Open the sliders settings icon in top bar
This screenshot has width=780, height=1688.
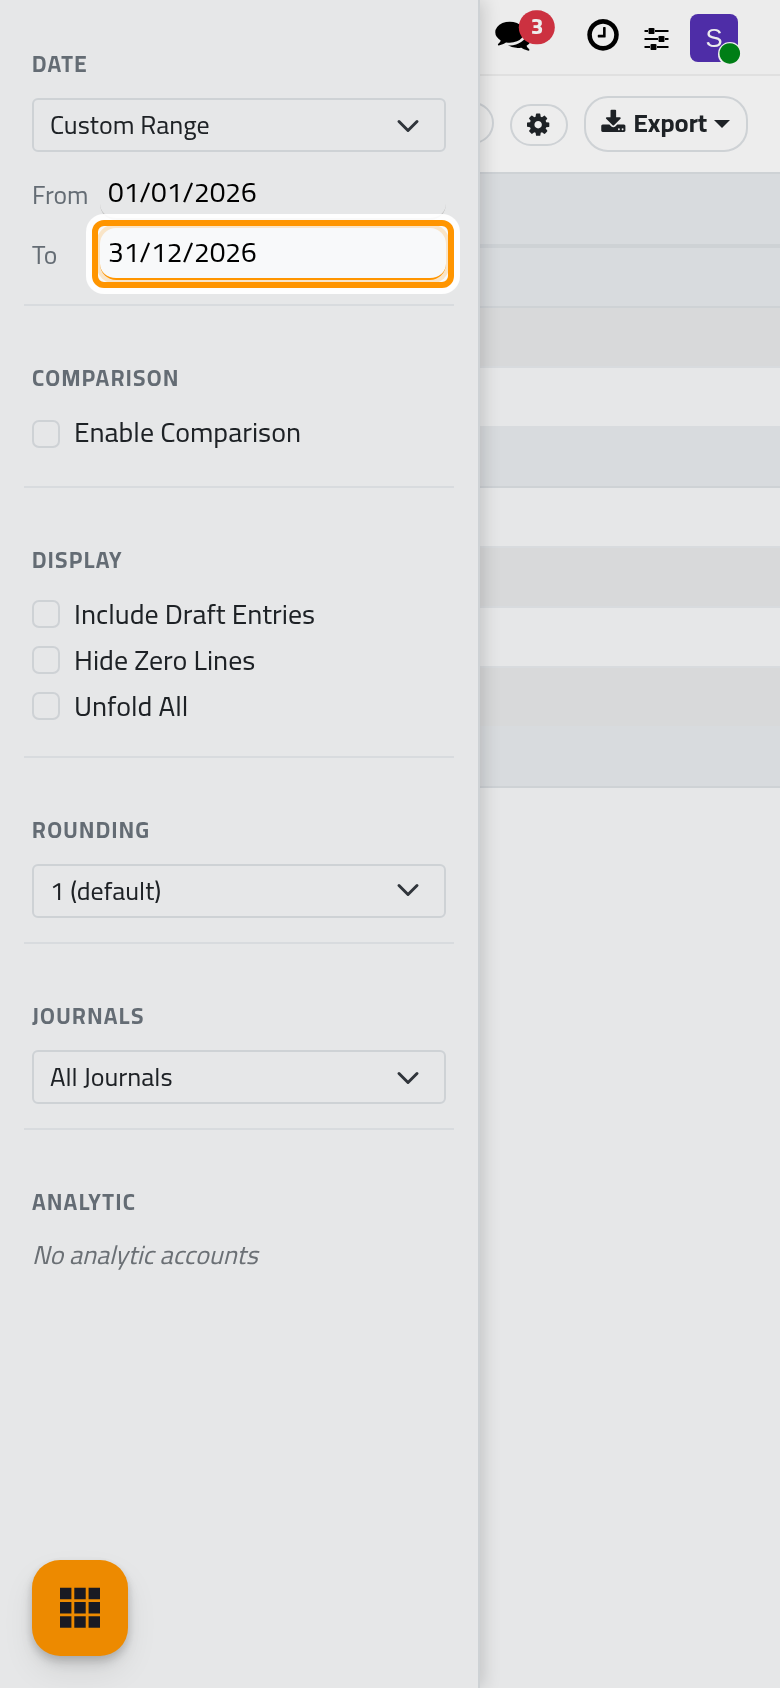(656, 38)
